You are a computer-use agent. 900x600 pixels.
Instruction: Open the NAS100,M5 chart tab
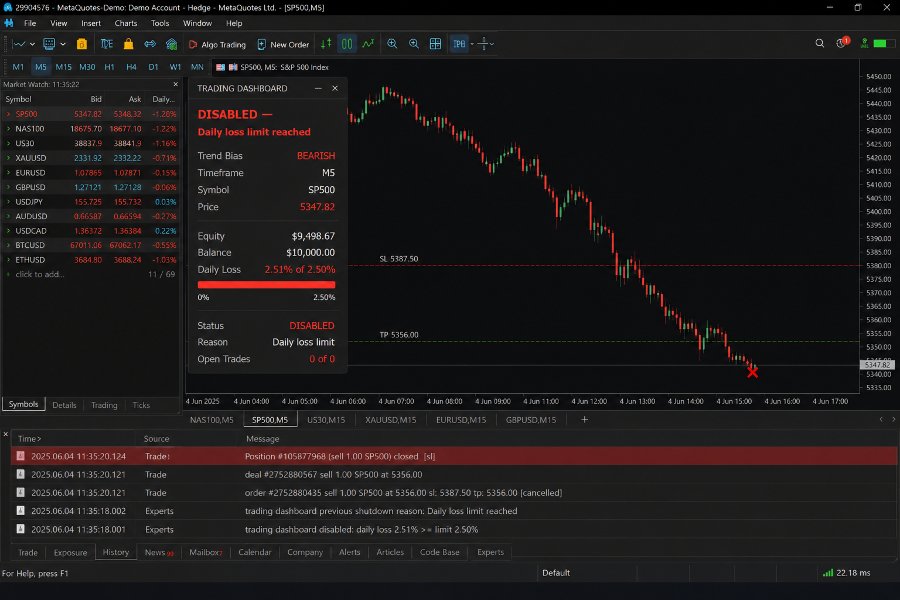click(x=211, y=420)
